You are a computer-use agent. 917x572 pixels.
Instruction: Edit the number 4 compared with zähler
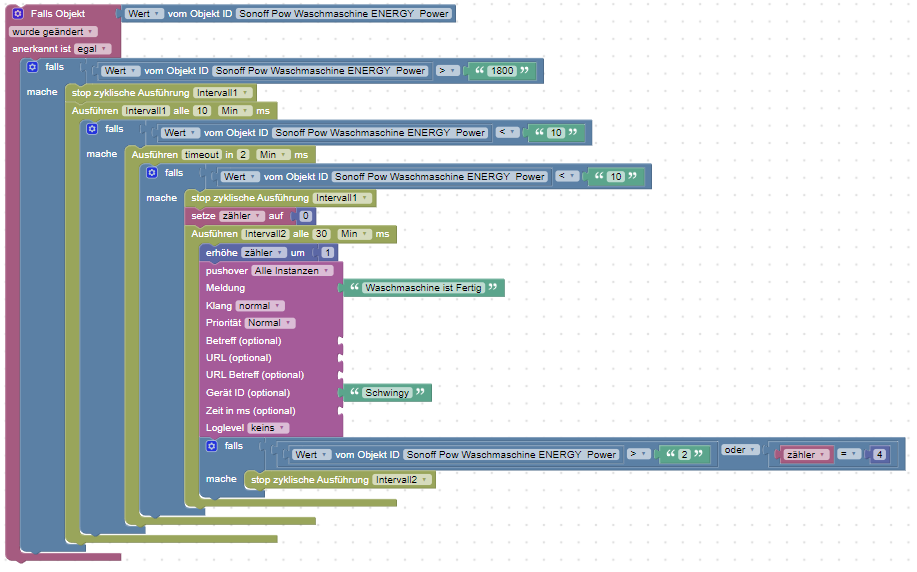coord(880,454)
